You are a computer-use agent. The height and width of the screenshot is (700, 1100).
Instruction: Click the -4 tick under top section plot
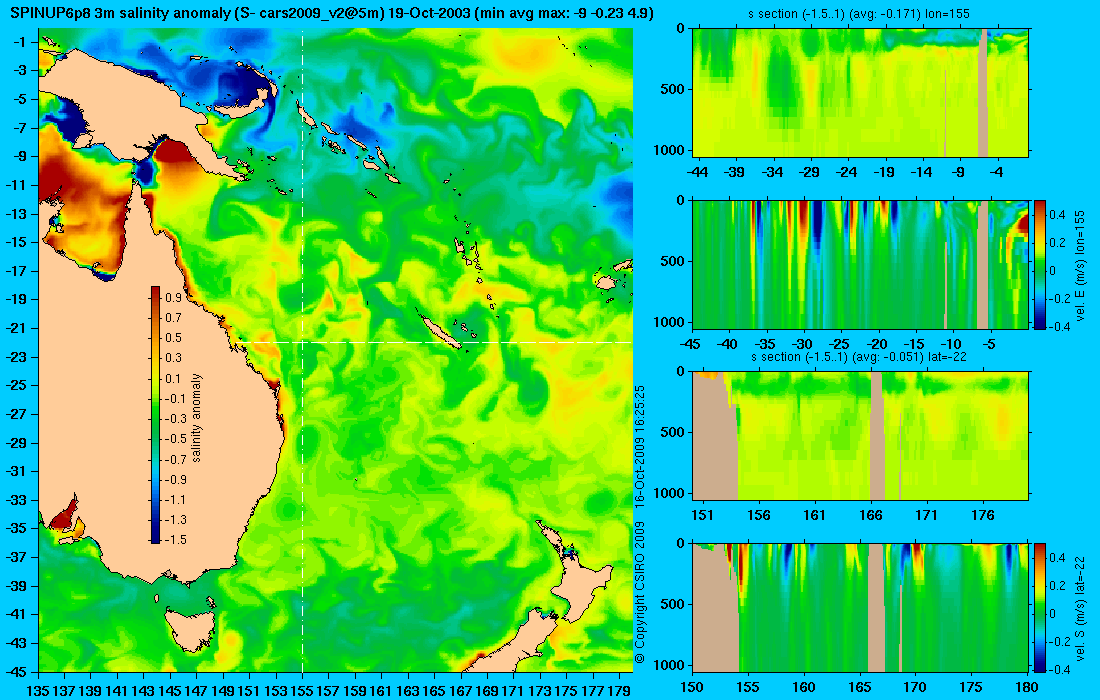click(998, 172)
